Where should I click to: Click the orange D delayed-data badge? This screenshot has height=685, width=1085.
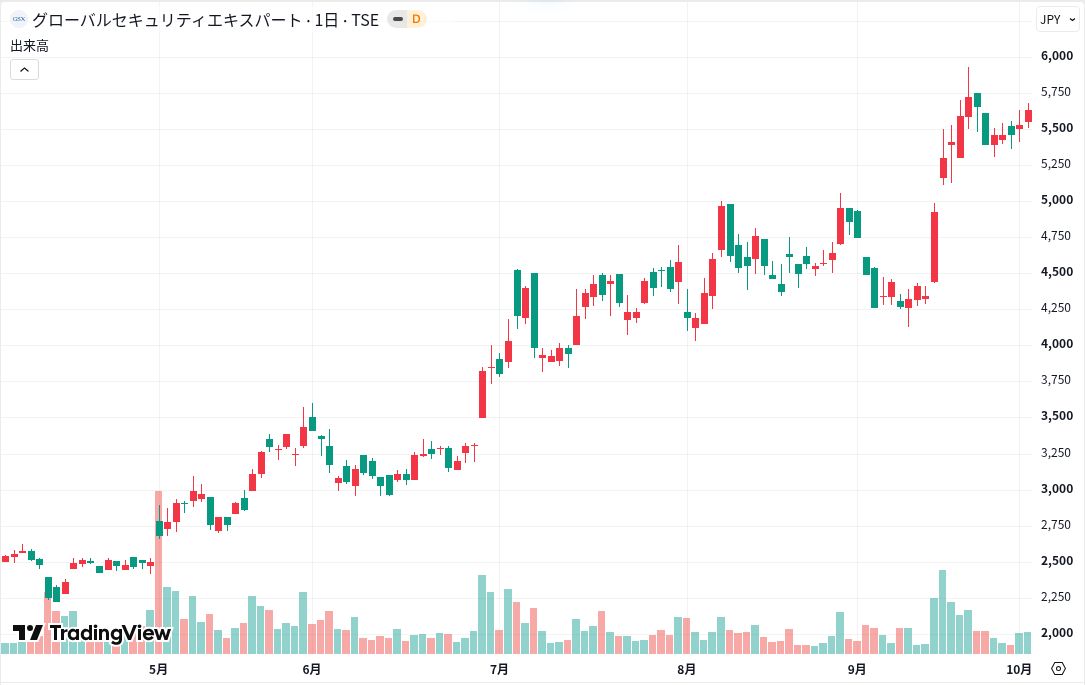coord(416,19)
